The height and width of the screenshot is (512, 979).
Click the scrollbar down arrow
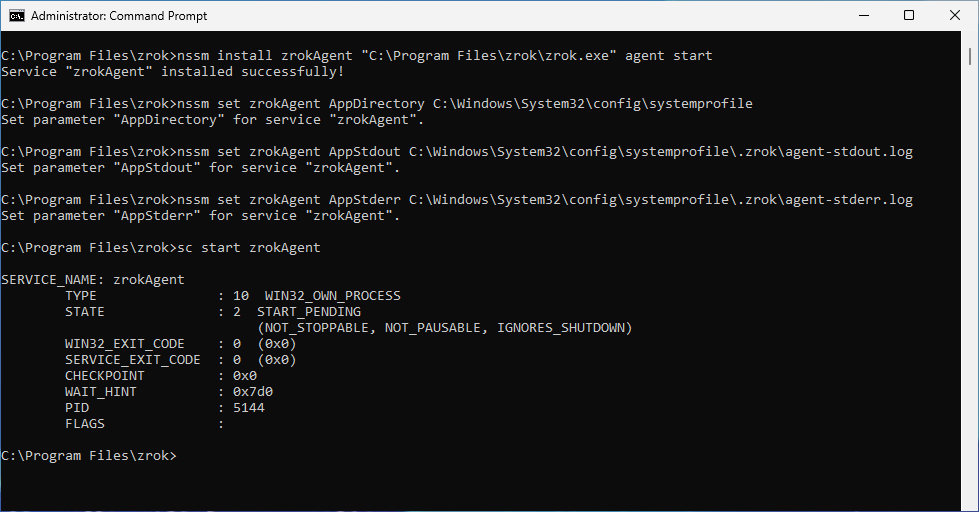(x=969, y=503)
